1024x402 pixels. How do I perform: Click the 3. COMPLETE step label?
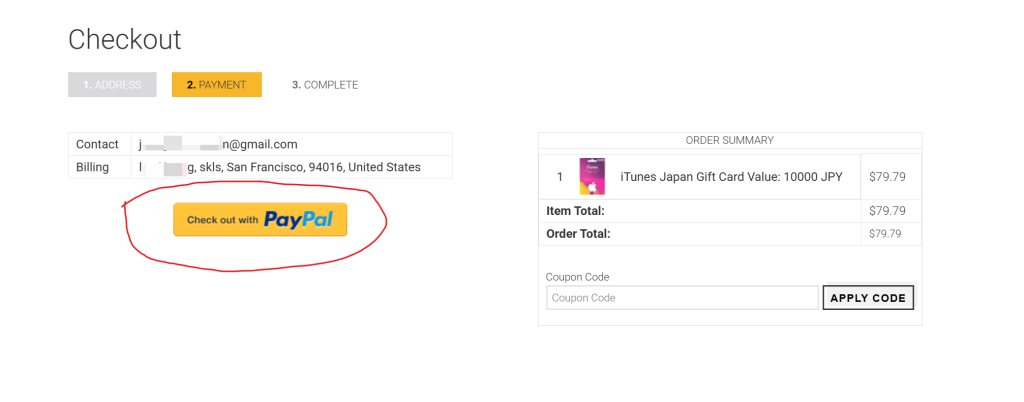pos(325,85)
